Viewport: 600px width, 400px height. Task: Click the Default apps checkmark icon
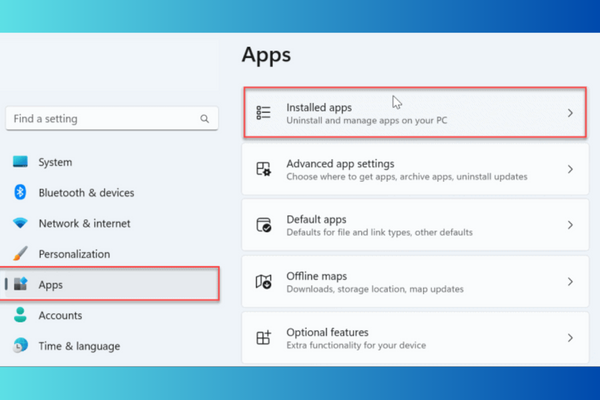pyautogui.click(x=263, y=225)
